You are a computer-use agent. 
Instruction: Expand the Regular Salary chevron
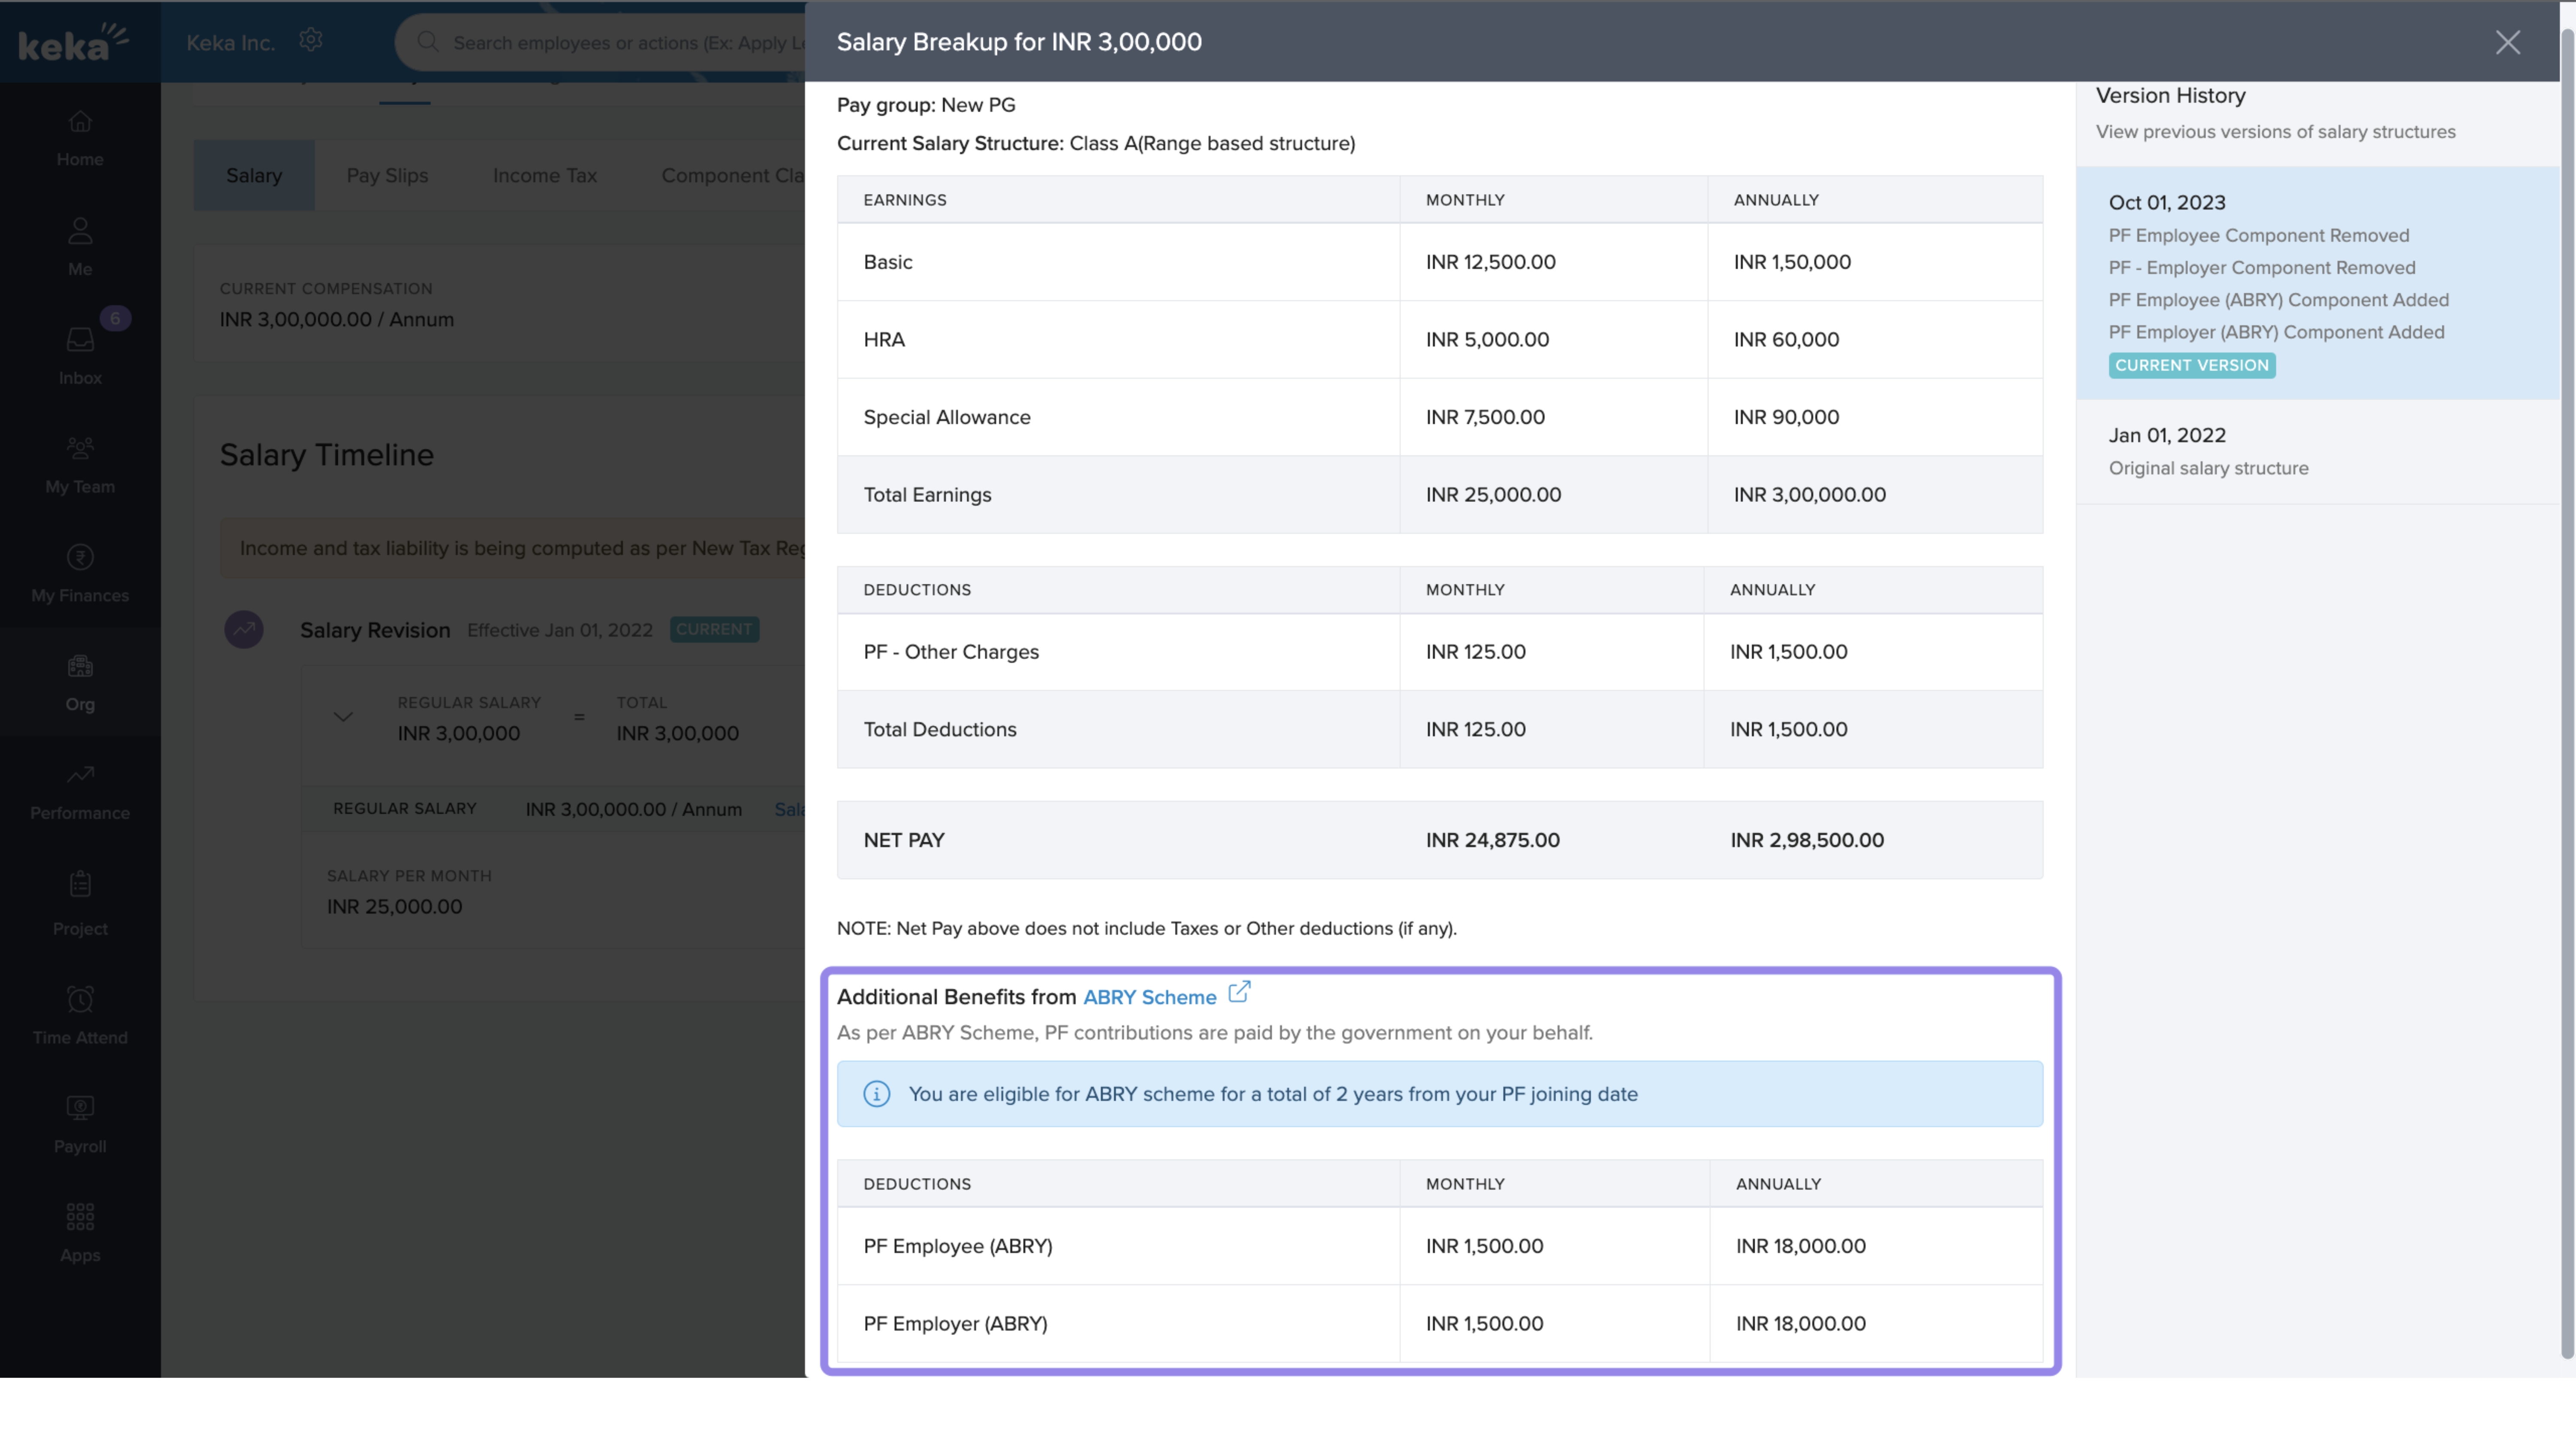[x=343, y=717]
